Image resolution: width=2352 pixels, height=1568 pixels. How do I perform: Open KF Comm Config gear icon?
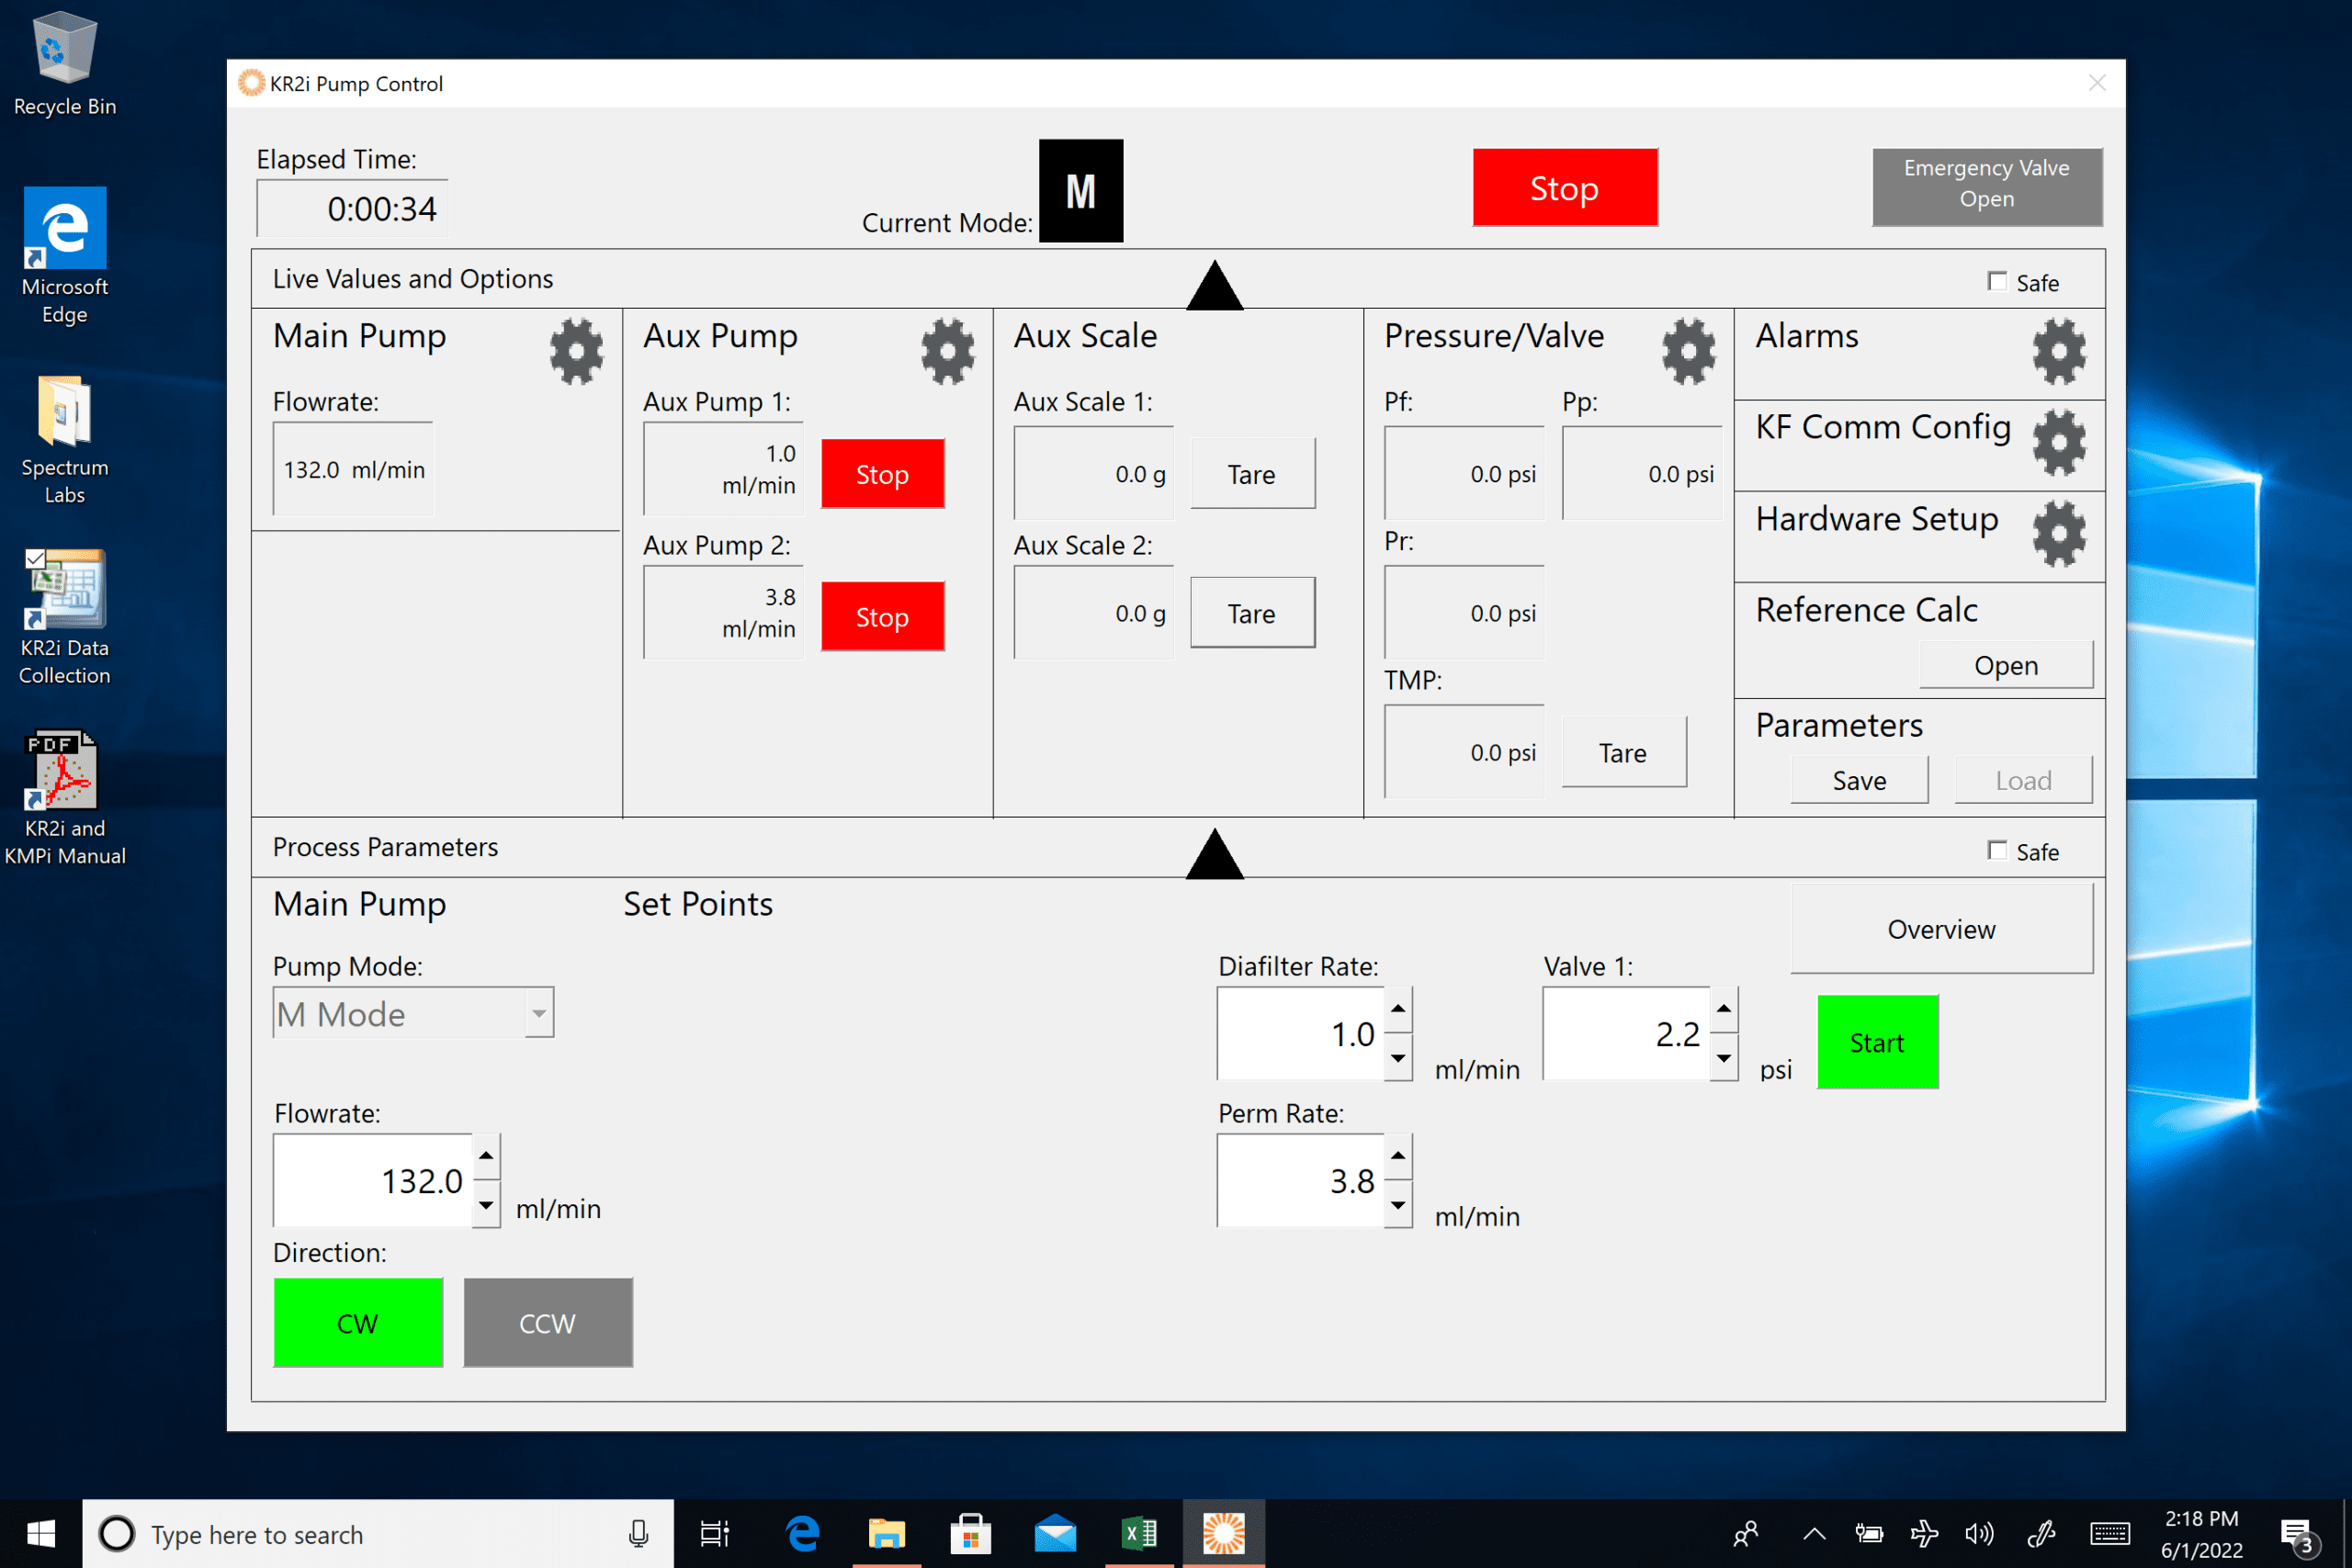2059,443
